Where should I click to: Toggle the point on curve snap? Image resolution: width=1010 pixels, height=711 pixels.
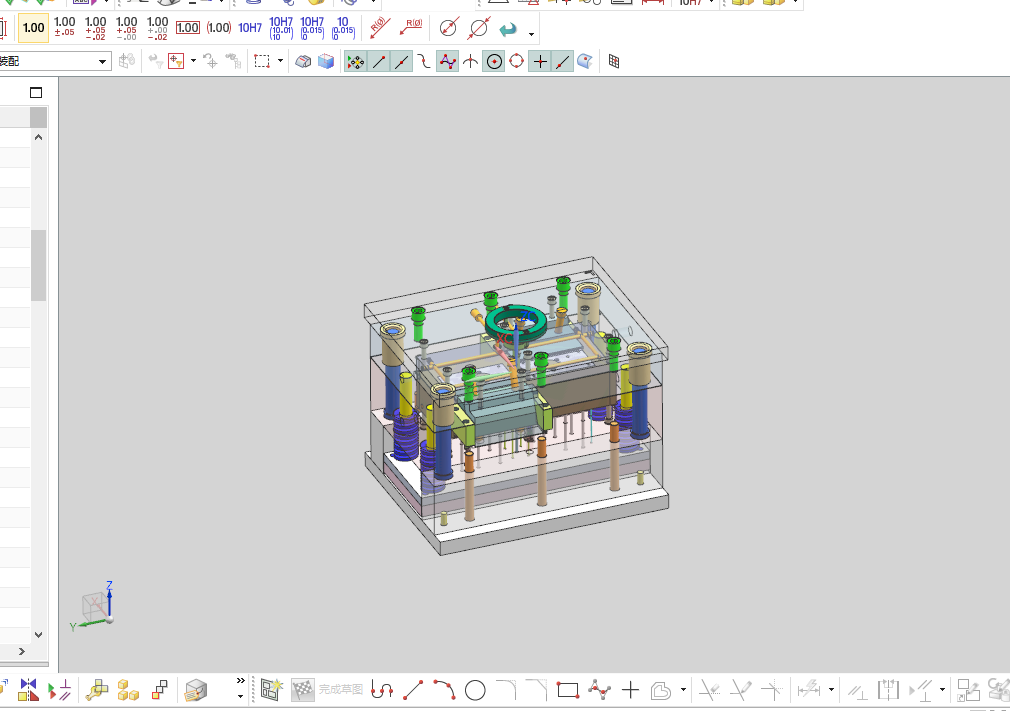(x=562, y=61)
